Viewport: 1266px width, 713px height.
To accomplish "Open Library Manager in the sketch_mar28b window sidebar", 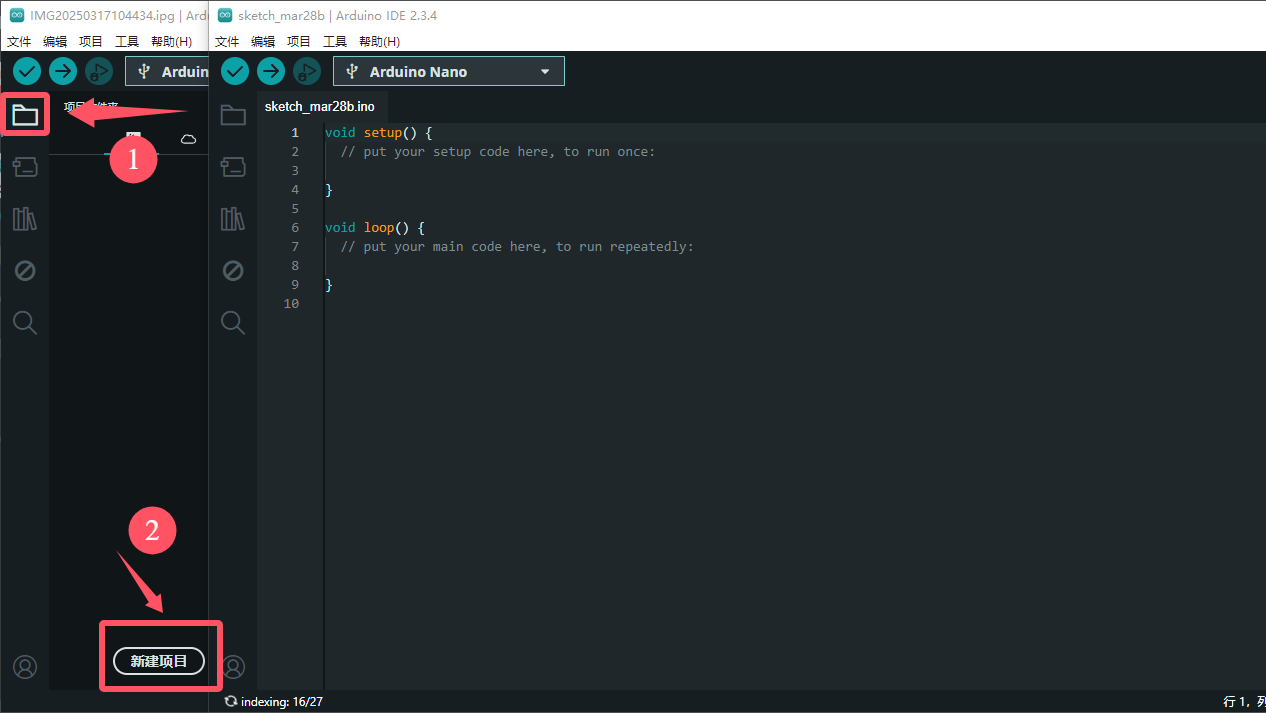I will (x=233, y=219).
